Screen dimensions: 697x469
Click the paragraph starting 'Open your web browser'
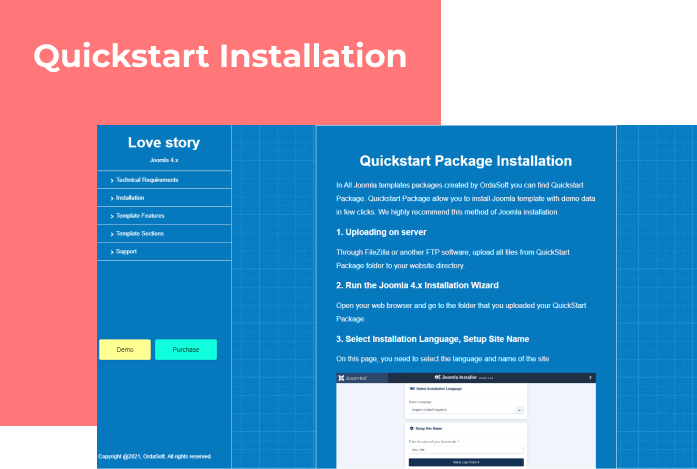point(461,312)
